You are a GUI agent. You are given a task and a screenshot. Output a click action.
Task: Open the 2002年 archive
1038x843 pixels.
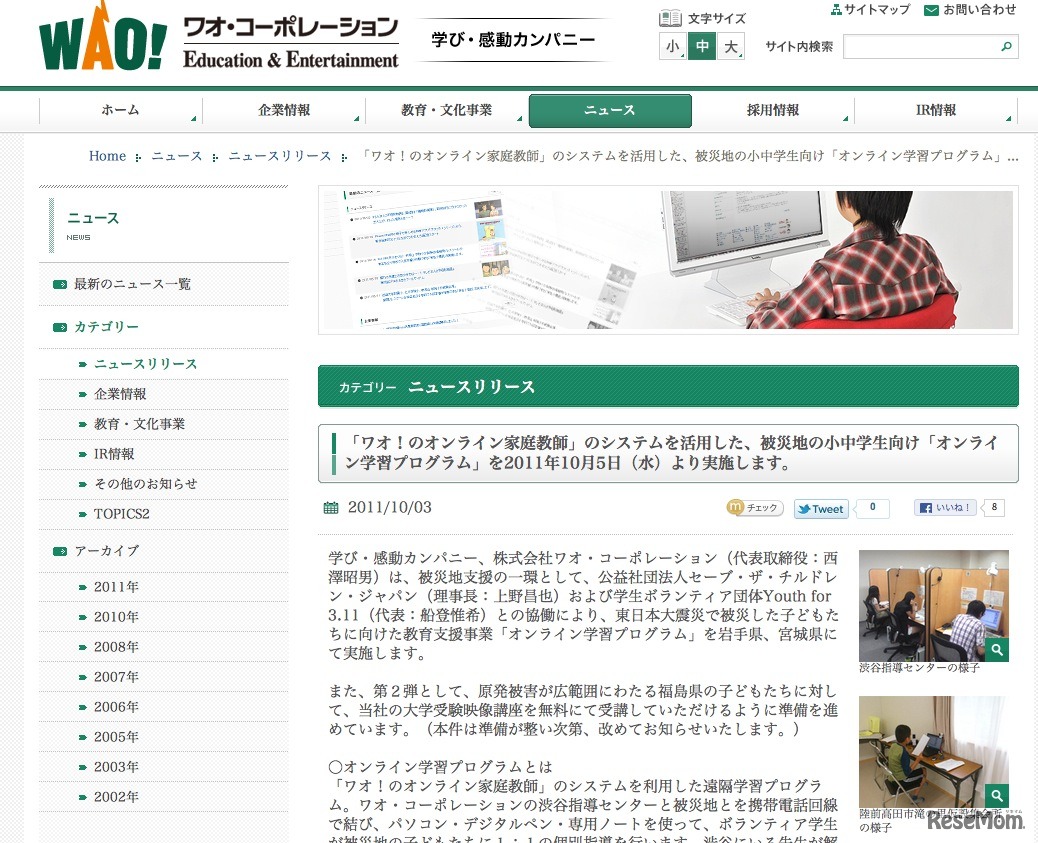[x=117, y=797]
